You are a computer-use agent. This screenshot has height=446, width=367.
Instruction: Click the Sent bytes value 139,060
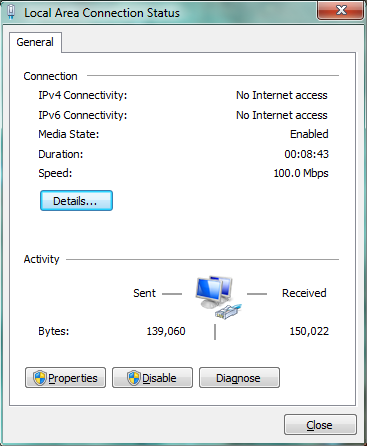click(x=166, y=331)
